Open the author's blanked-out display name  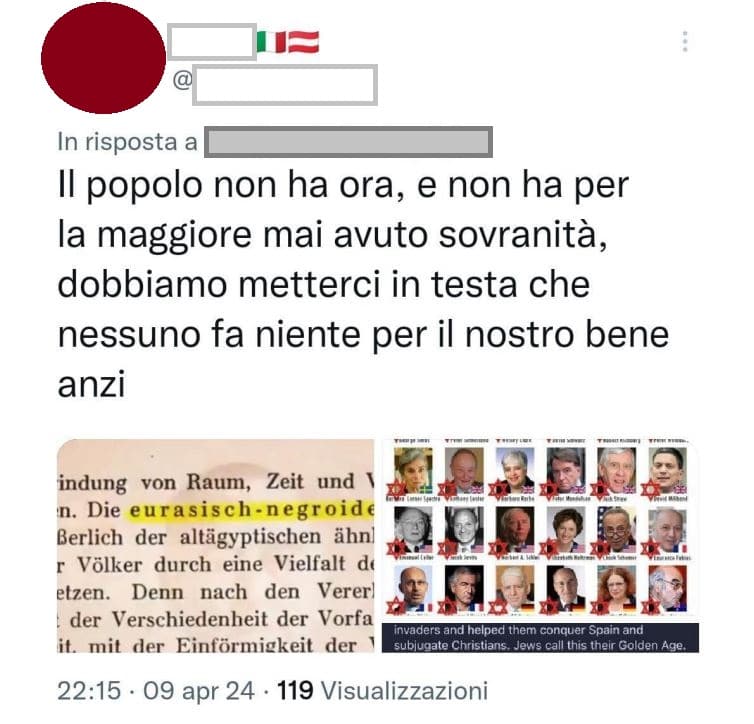click(x=212, y=42)
